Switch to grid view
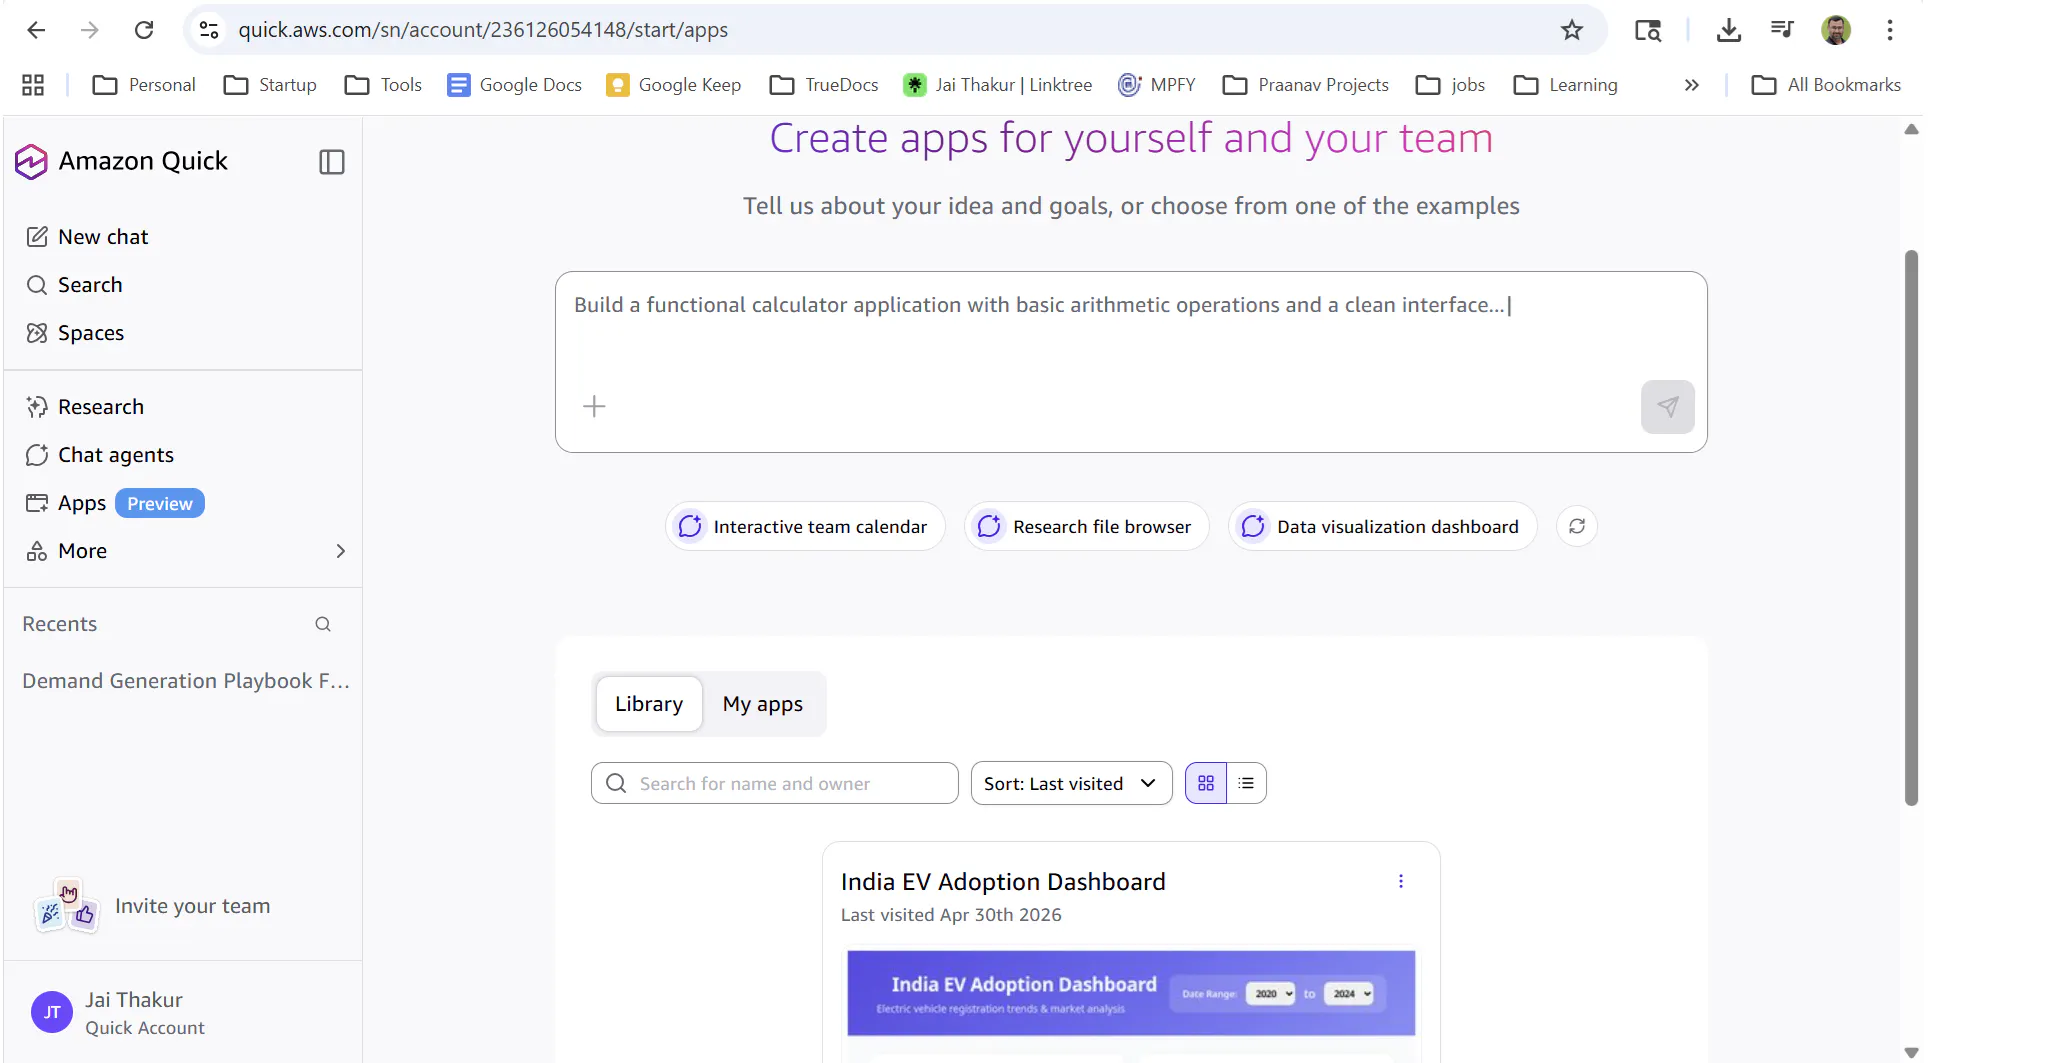Viewport: 2053px width, 1063px height. click(x=1206, y=783)
